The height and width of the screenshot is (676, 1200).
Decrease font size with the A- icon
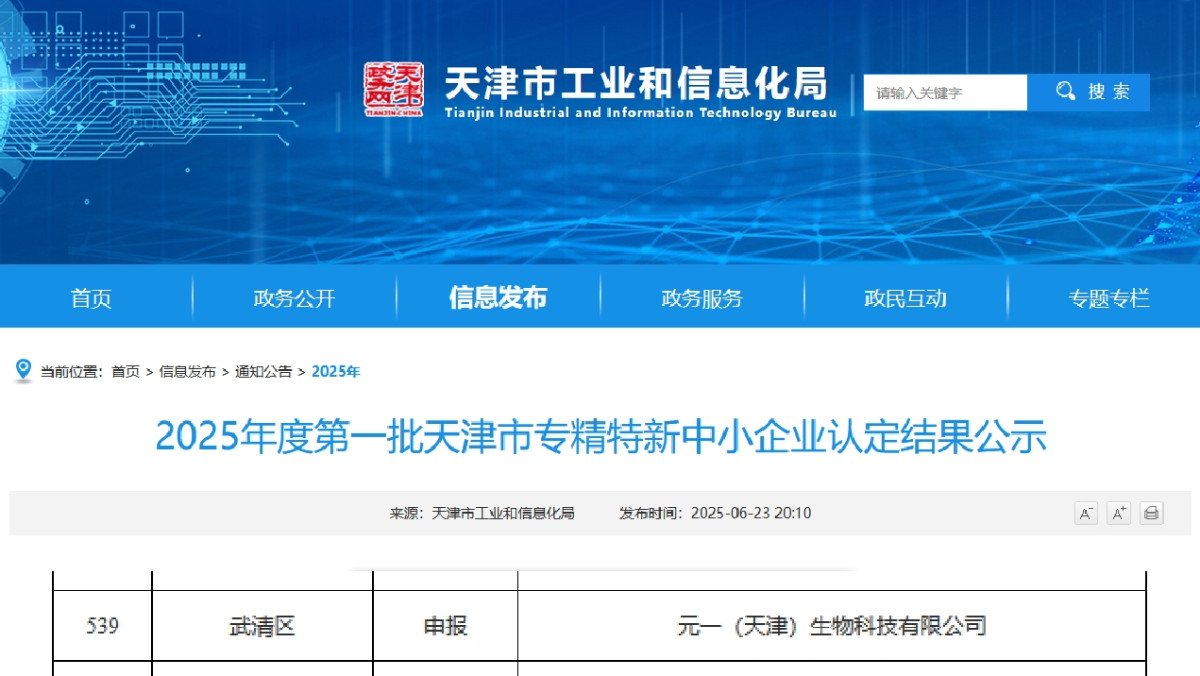pyautogui.click(x=1086, y=513)
